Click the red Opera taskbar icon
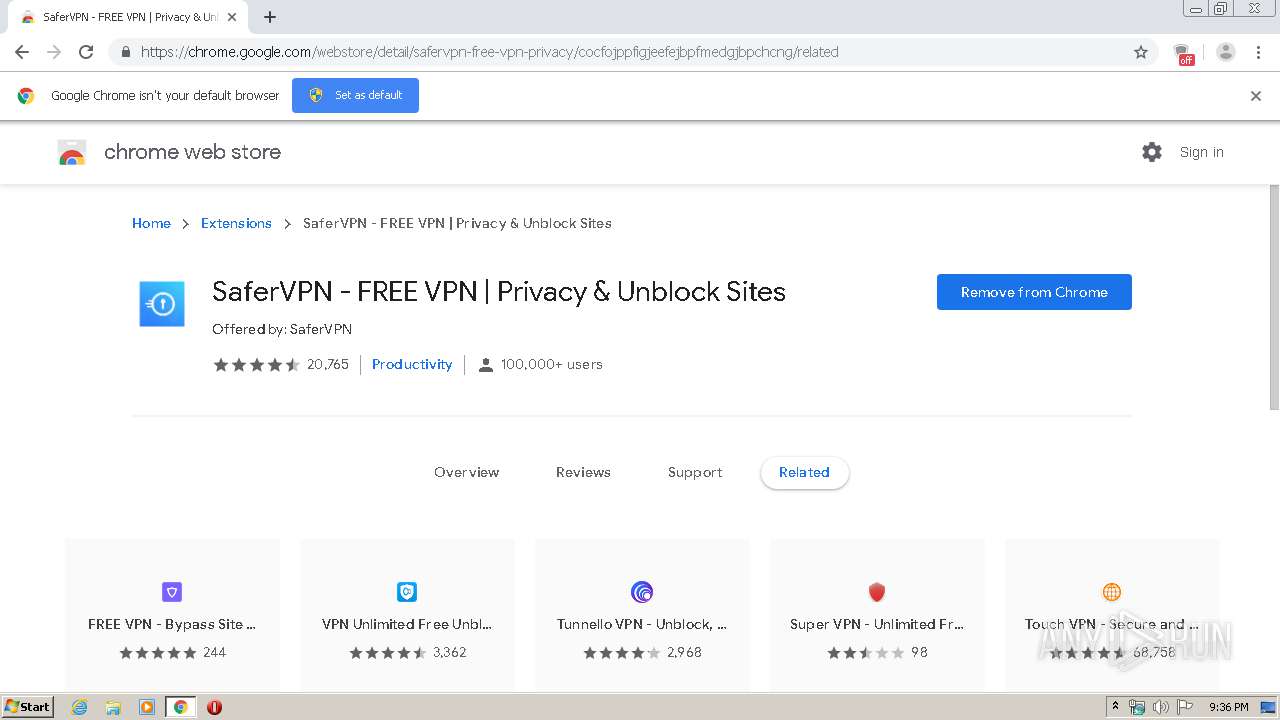The image size is (1280, 720). pos(214,707)
